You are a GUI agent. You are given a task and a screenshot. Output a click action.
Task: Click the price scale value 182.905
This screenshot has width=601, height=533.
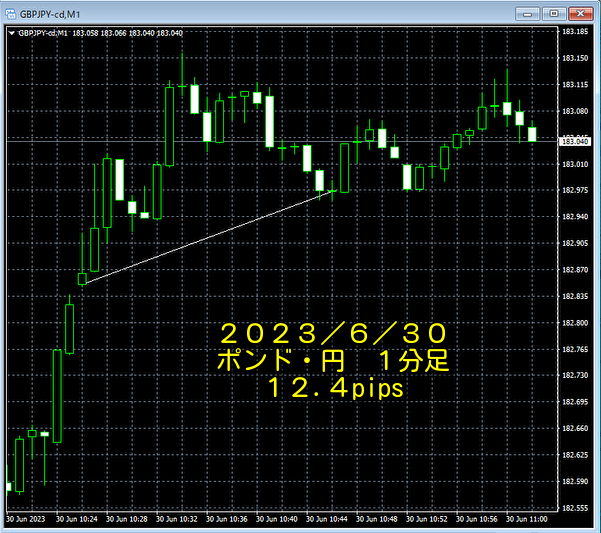click(575, 243)
